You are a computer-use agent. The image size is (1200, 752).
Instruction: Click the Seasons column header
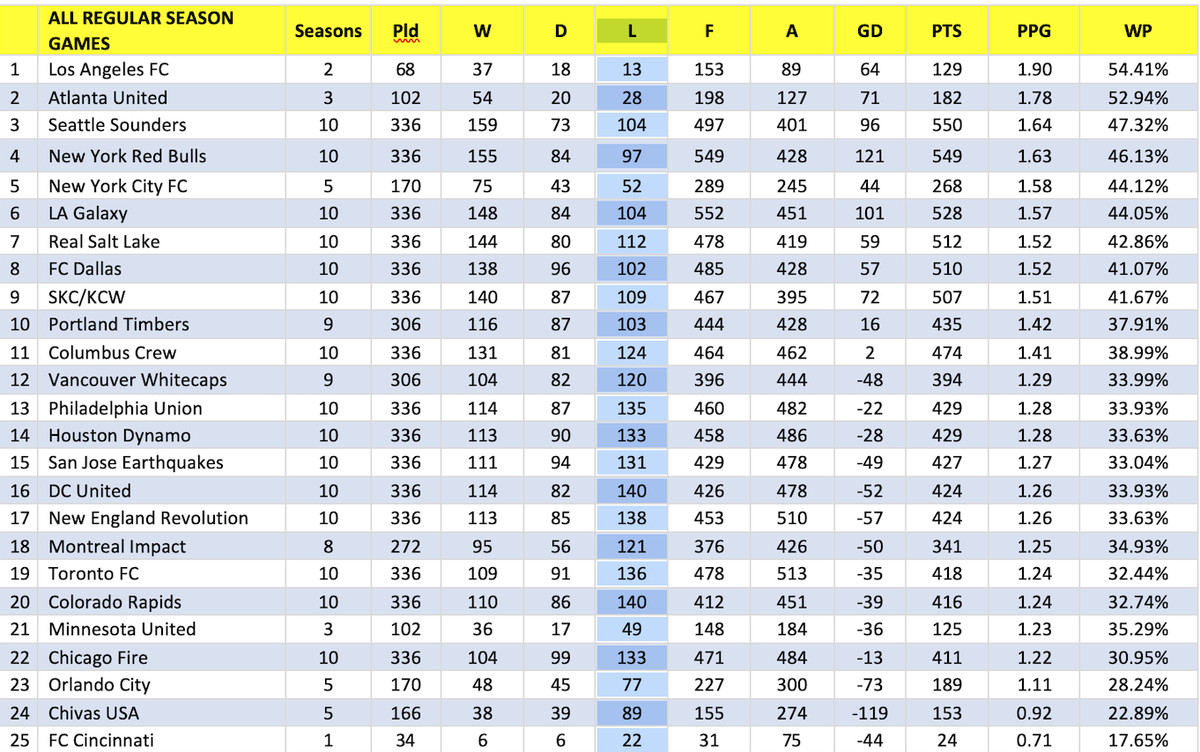(328, 31)
